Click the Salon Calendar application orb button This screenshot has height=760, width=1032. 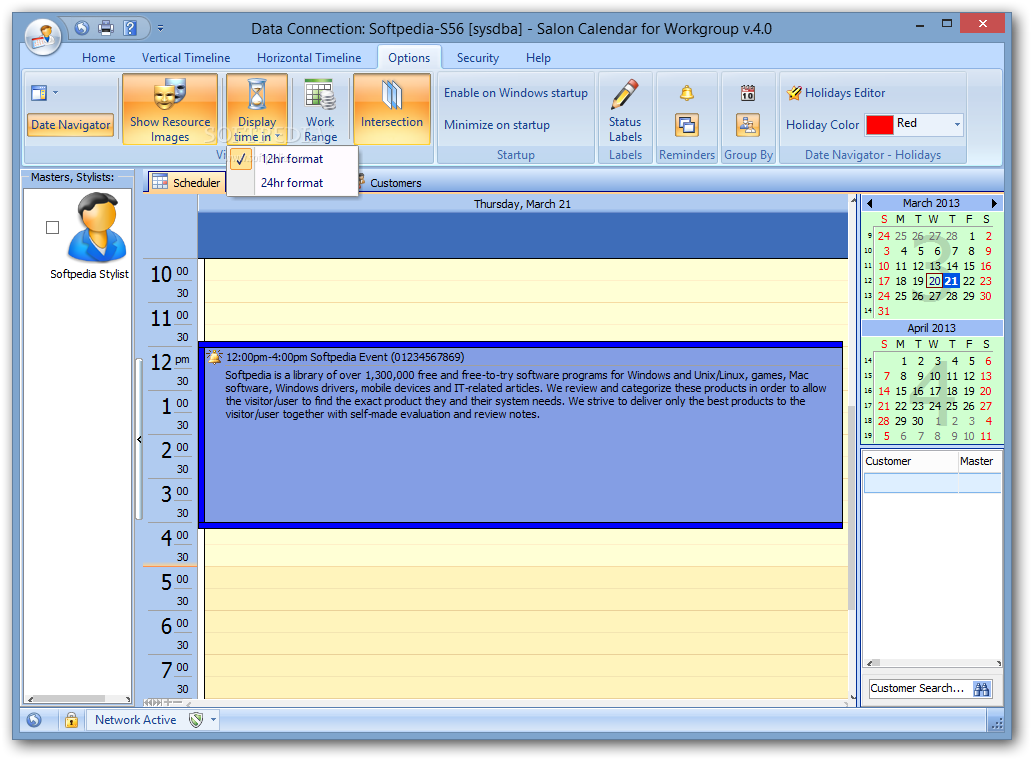[43, 36]
